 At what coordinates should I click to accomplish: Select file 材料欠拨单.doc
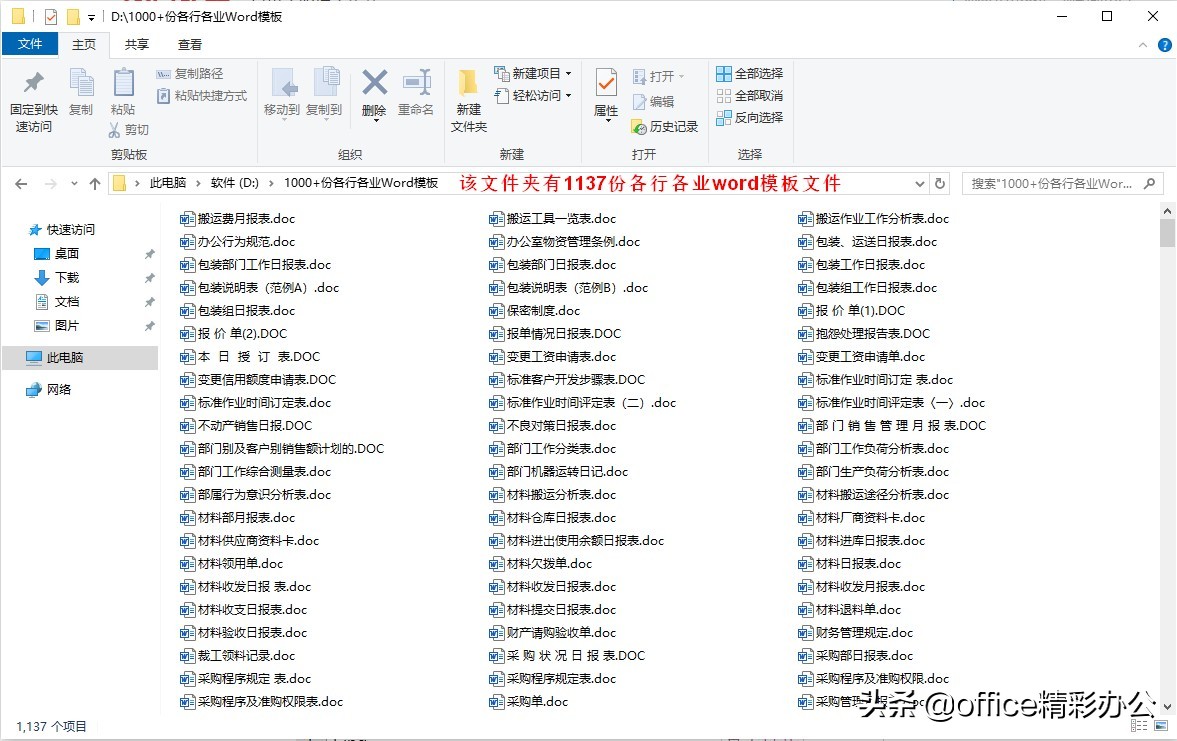pyautogui.click(x=540, y=564)
